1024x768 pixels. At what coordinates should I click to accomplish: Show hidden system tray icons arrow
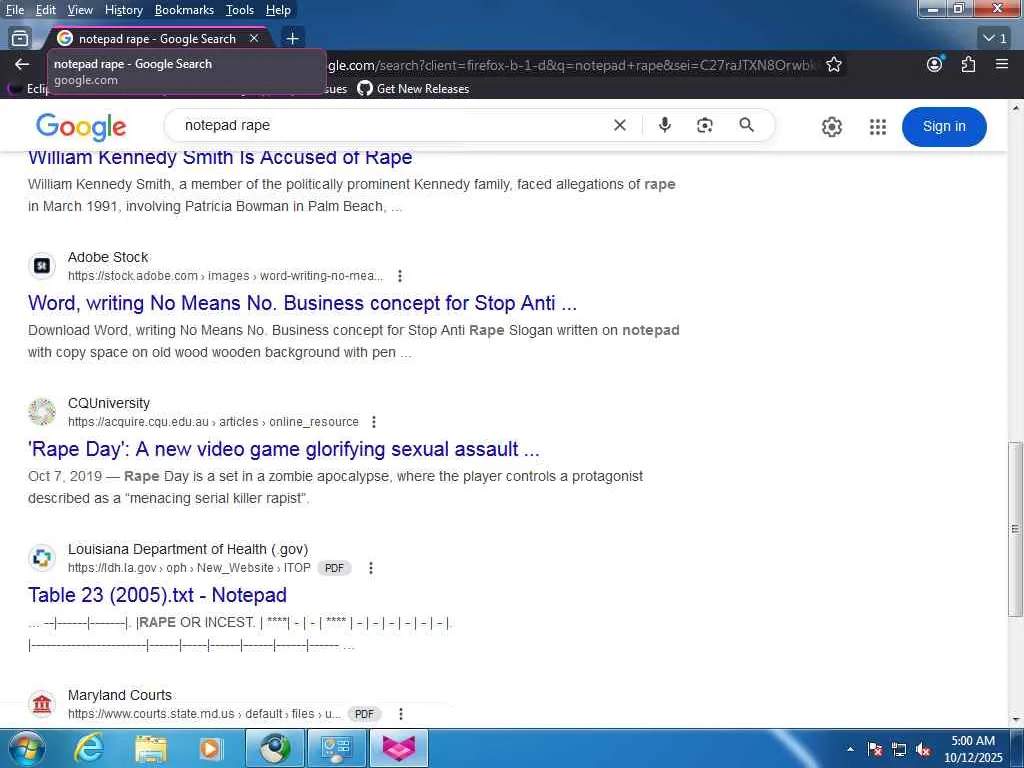850,750
